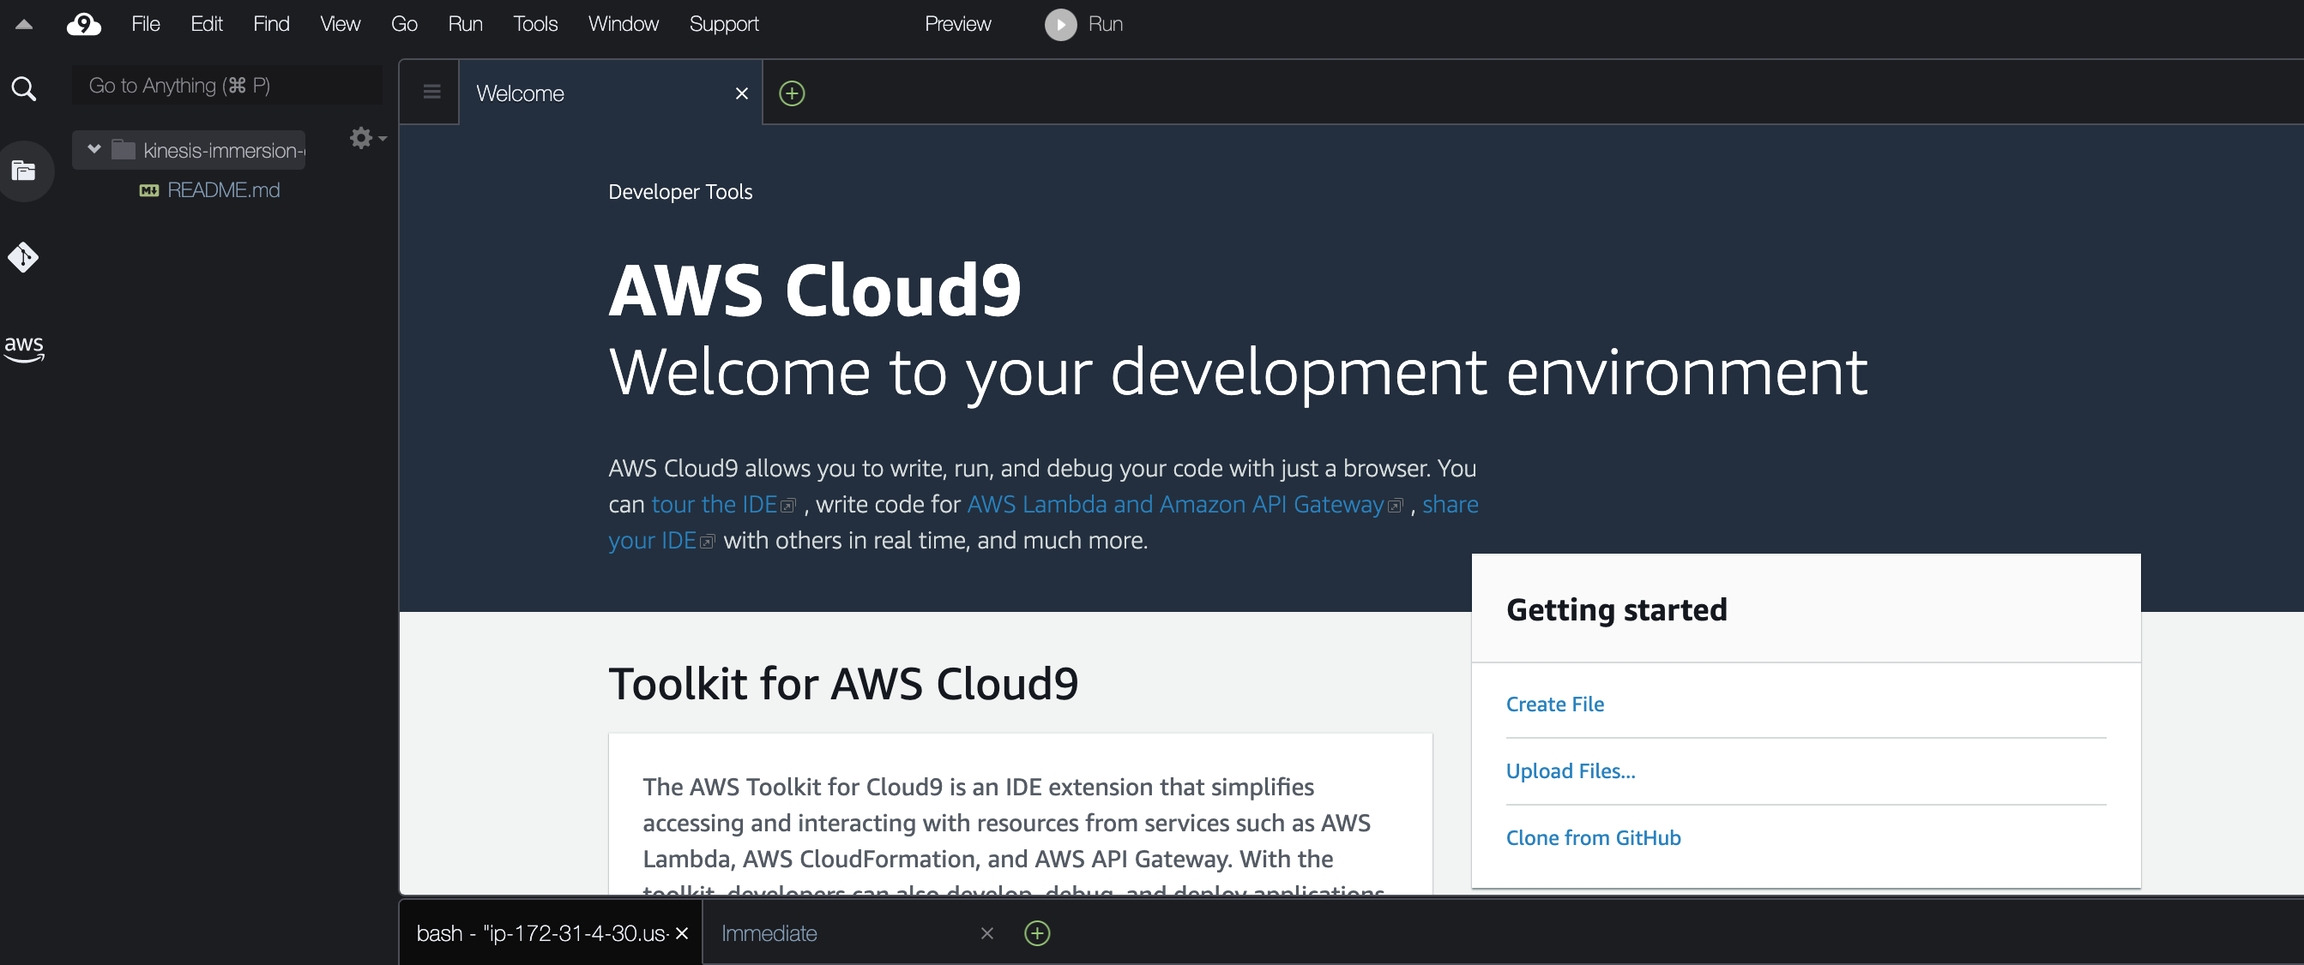Add a new terminal tab with plus icon
This screenshot has width=2304, height=965.
(x=1037, y=933)
